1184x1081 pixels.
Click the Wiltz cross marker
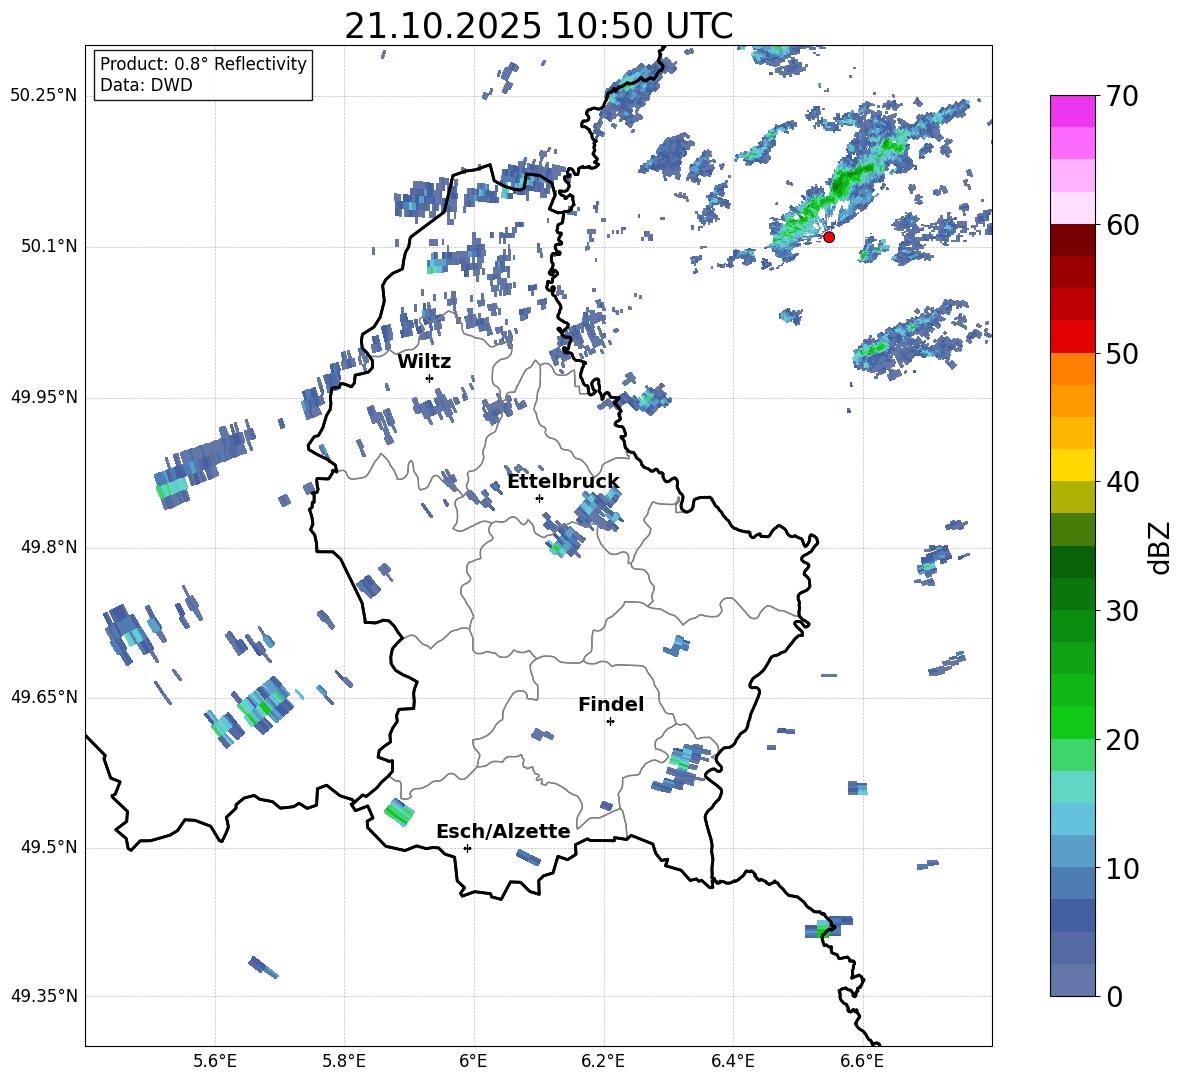430,378
